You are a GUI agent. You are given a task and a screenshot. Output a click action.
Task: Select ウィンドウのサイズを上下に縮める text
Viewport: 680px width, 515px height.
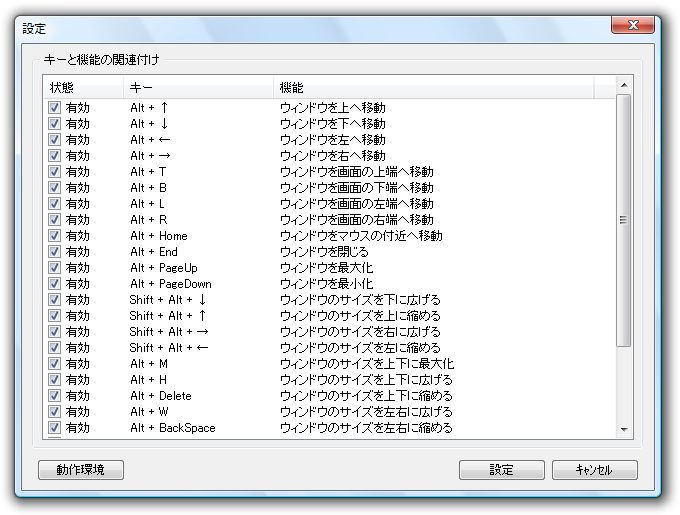pos(366,396)
